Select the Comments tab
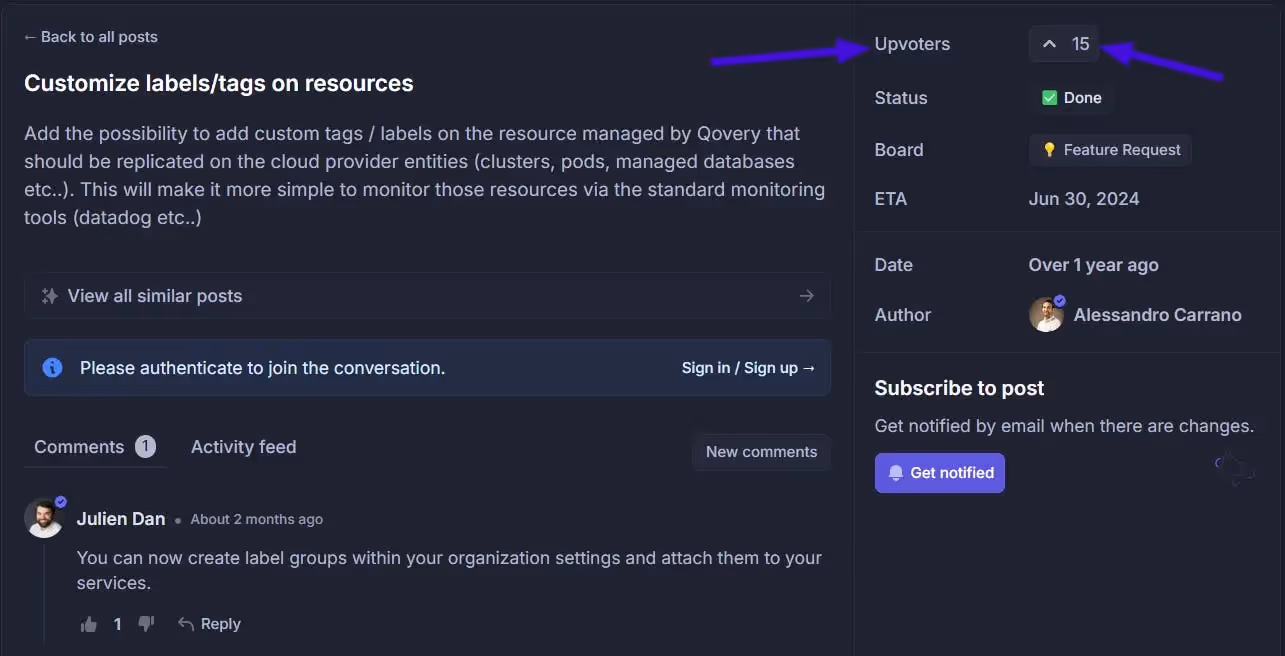 [x=80, y=446]
